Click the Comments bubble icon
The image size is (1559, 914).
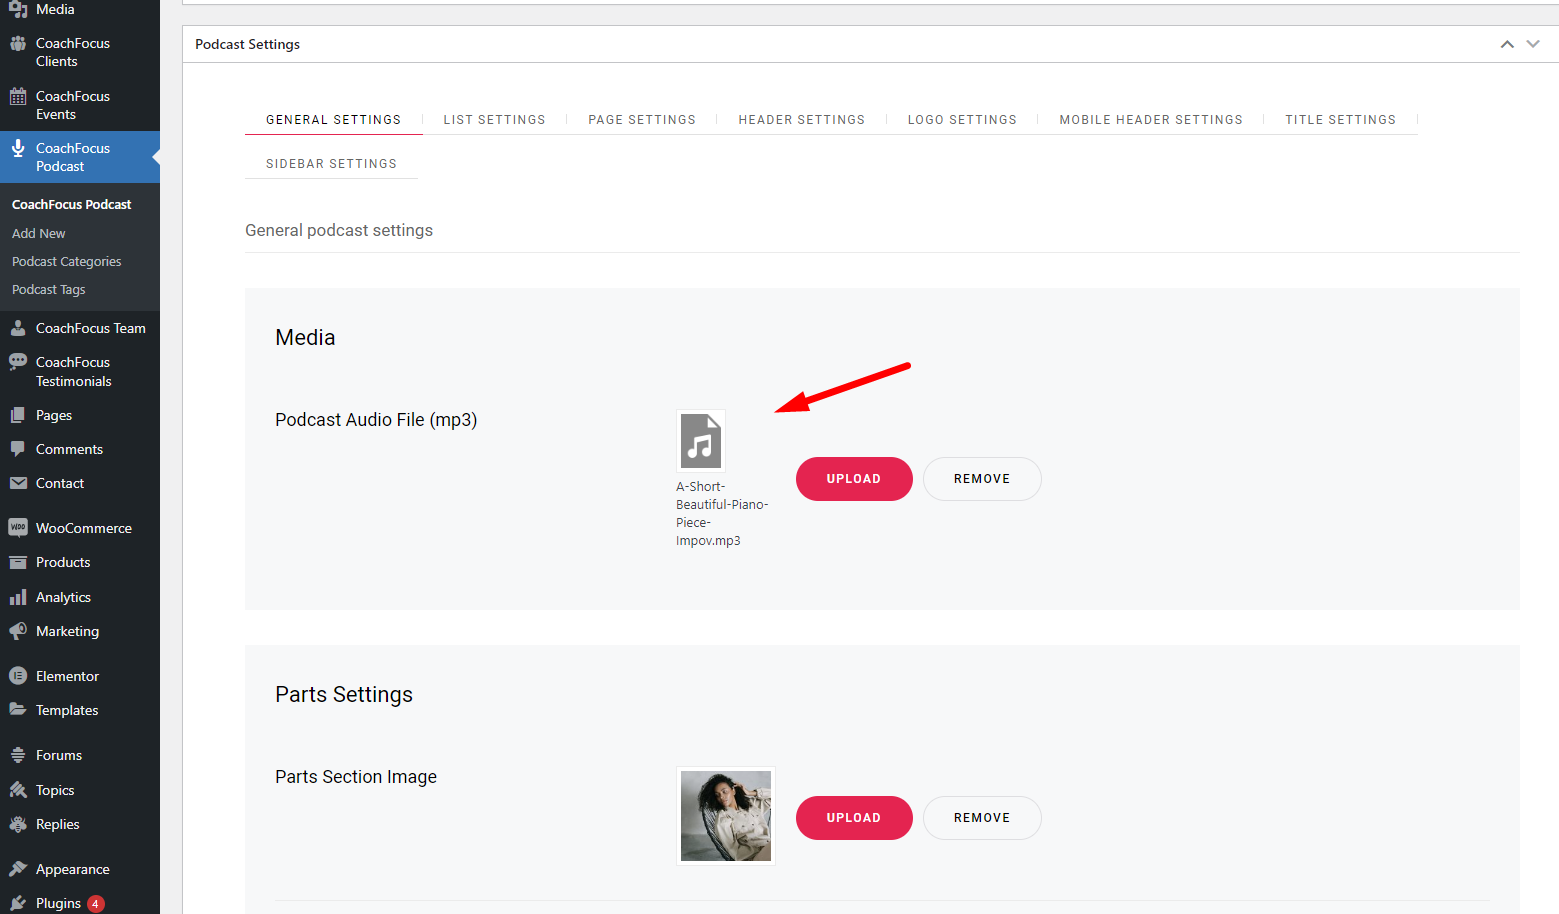click(18, 449)
